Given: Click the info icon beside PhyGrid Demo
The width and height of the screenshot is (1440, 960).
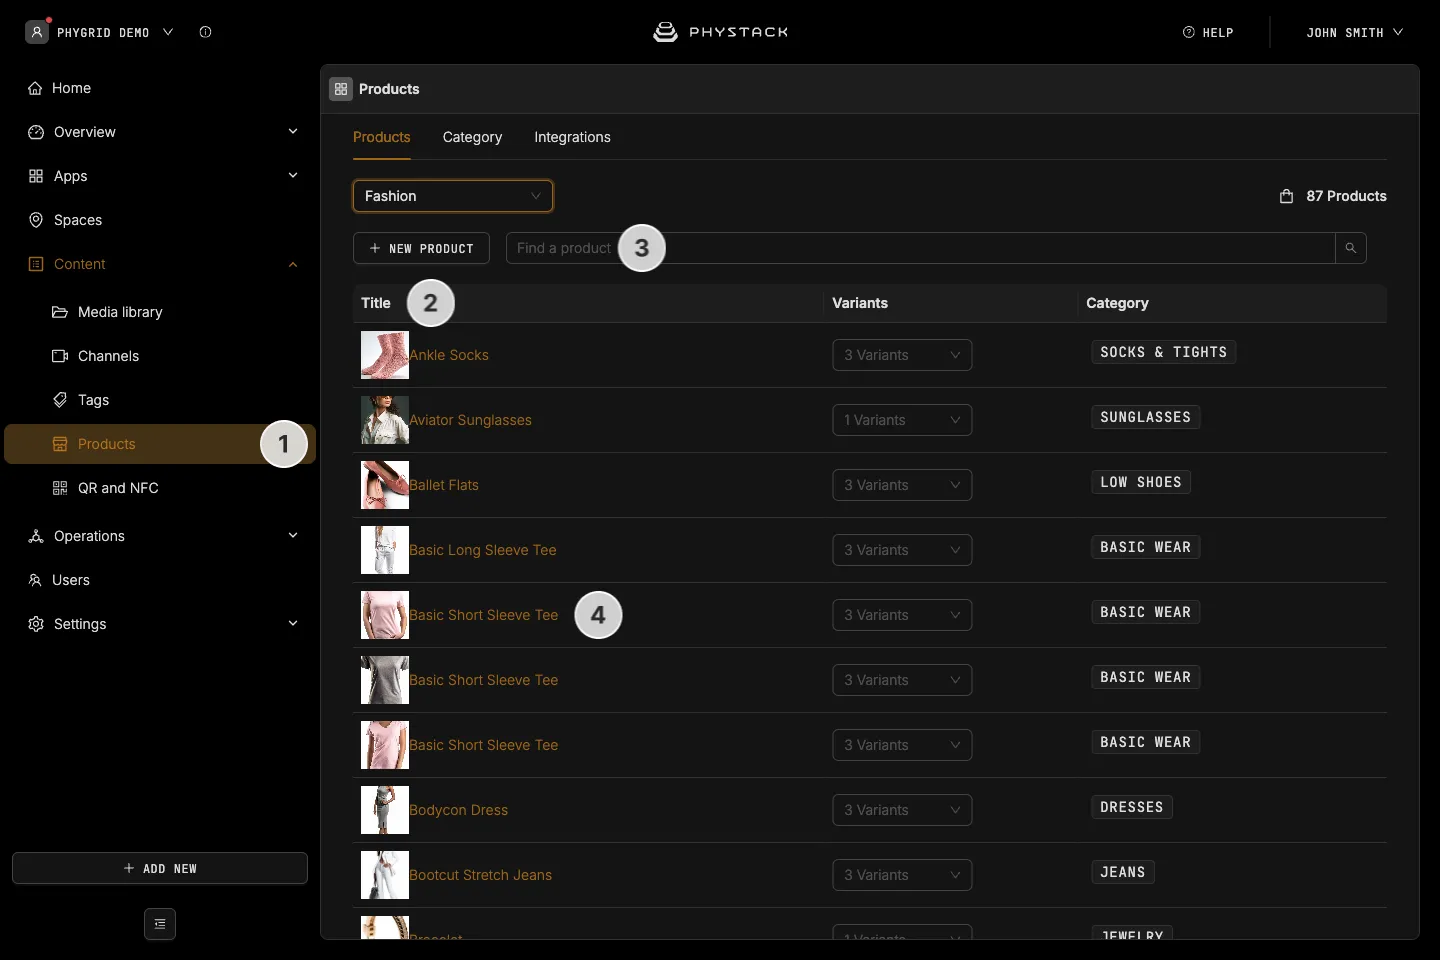Looking at the screenshot, I should 205,32.
